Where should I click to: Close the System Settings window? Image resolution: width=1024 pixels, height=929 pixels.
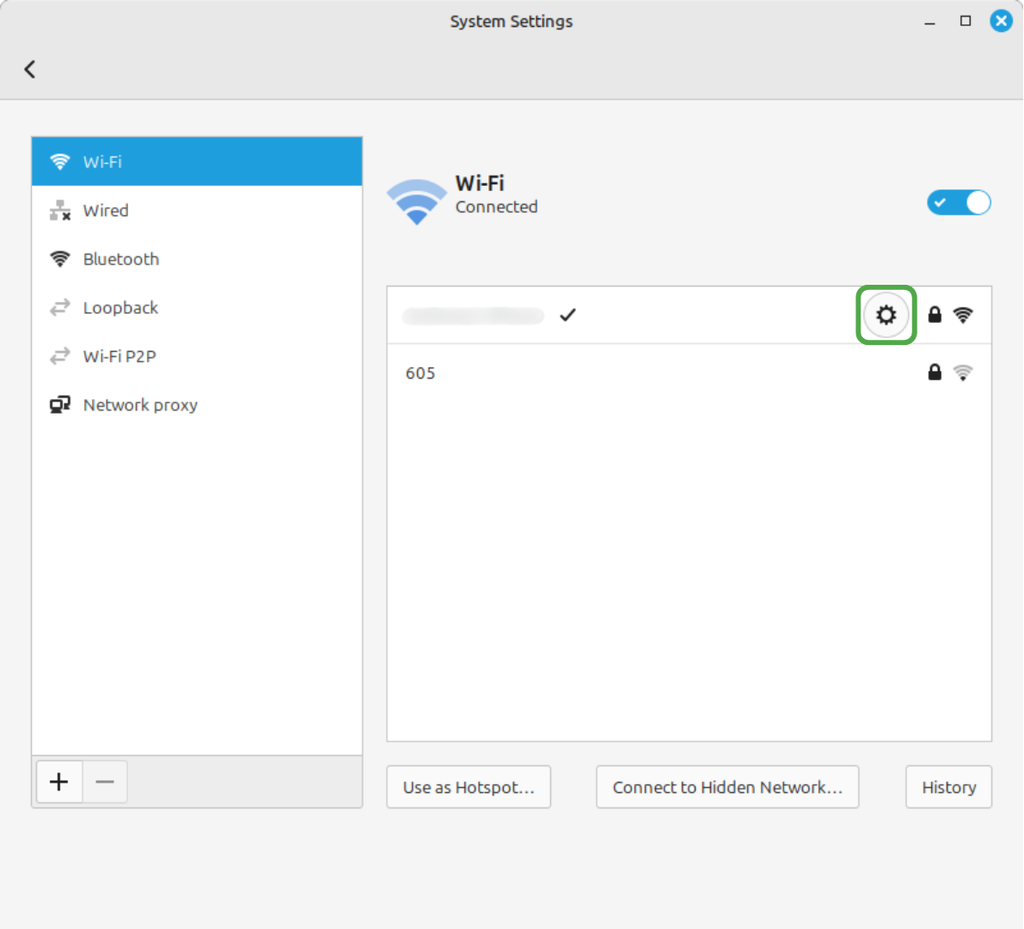pyautogui.click(x=1000, y=21)
